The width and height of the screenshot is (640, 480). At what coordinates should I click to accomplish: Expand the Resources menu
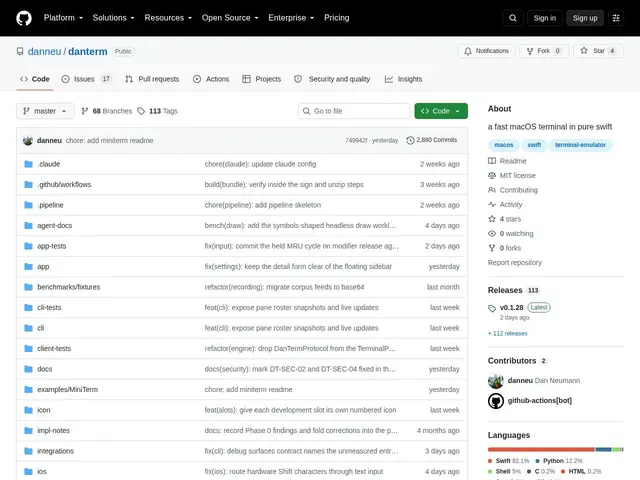[168, 18]
